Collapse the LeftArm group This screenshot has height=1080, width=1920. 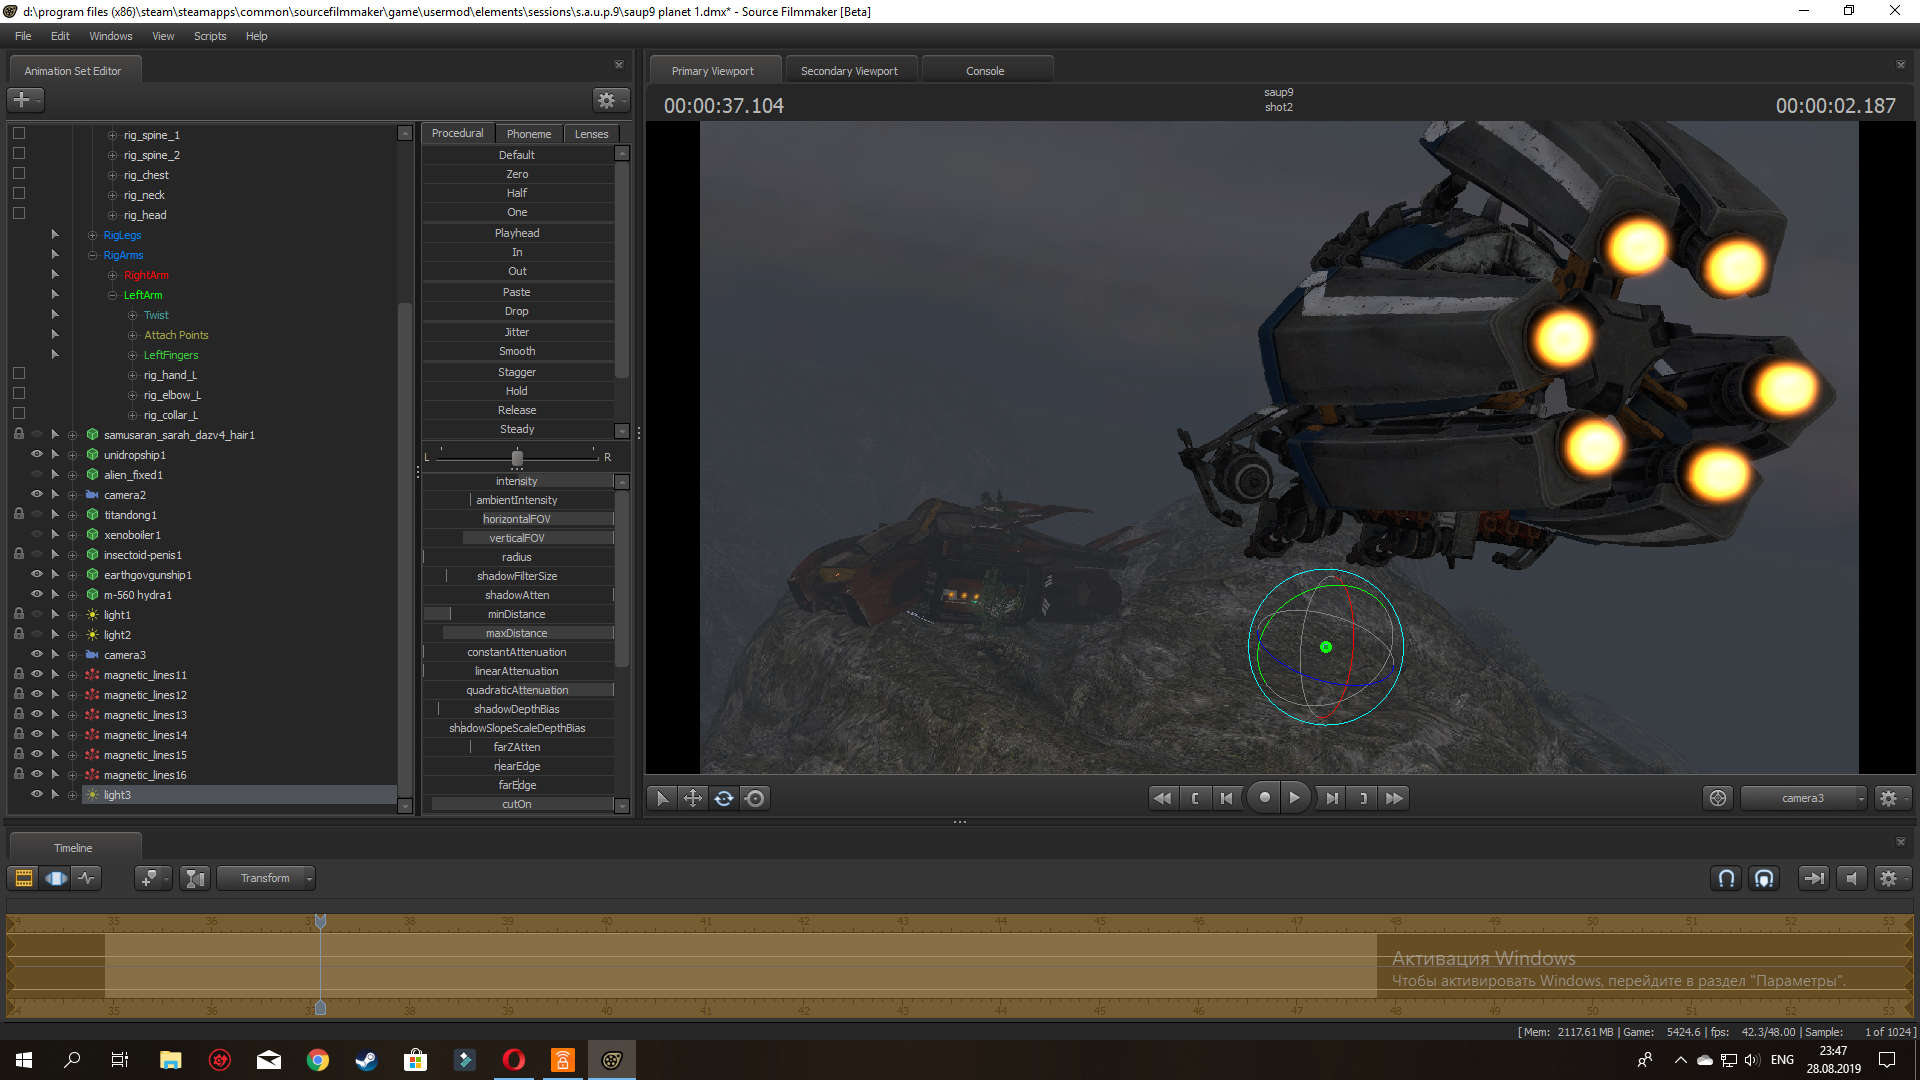112,295
